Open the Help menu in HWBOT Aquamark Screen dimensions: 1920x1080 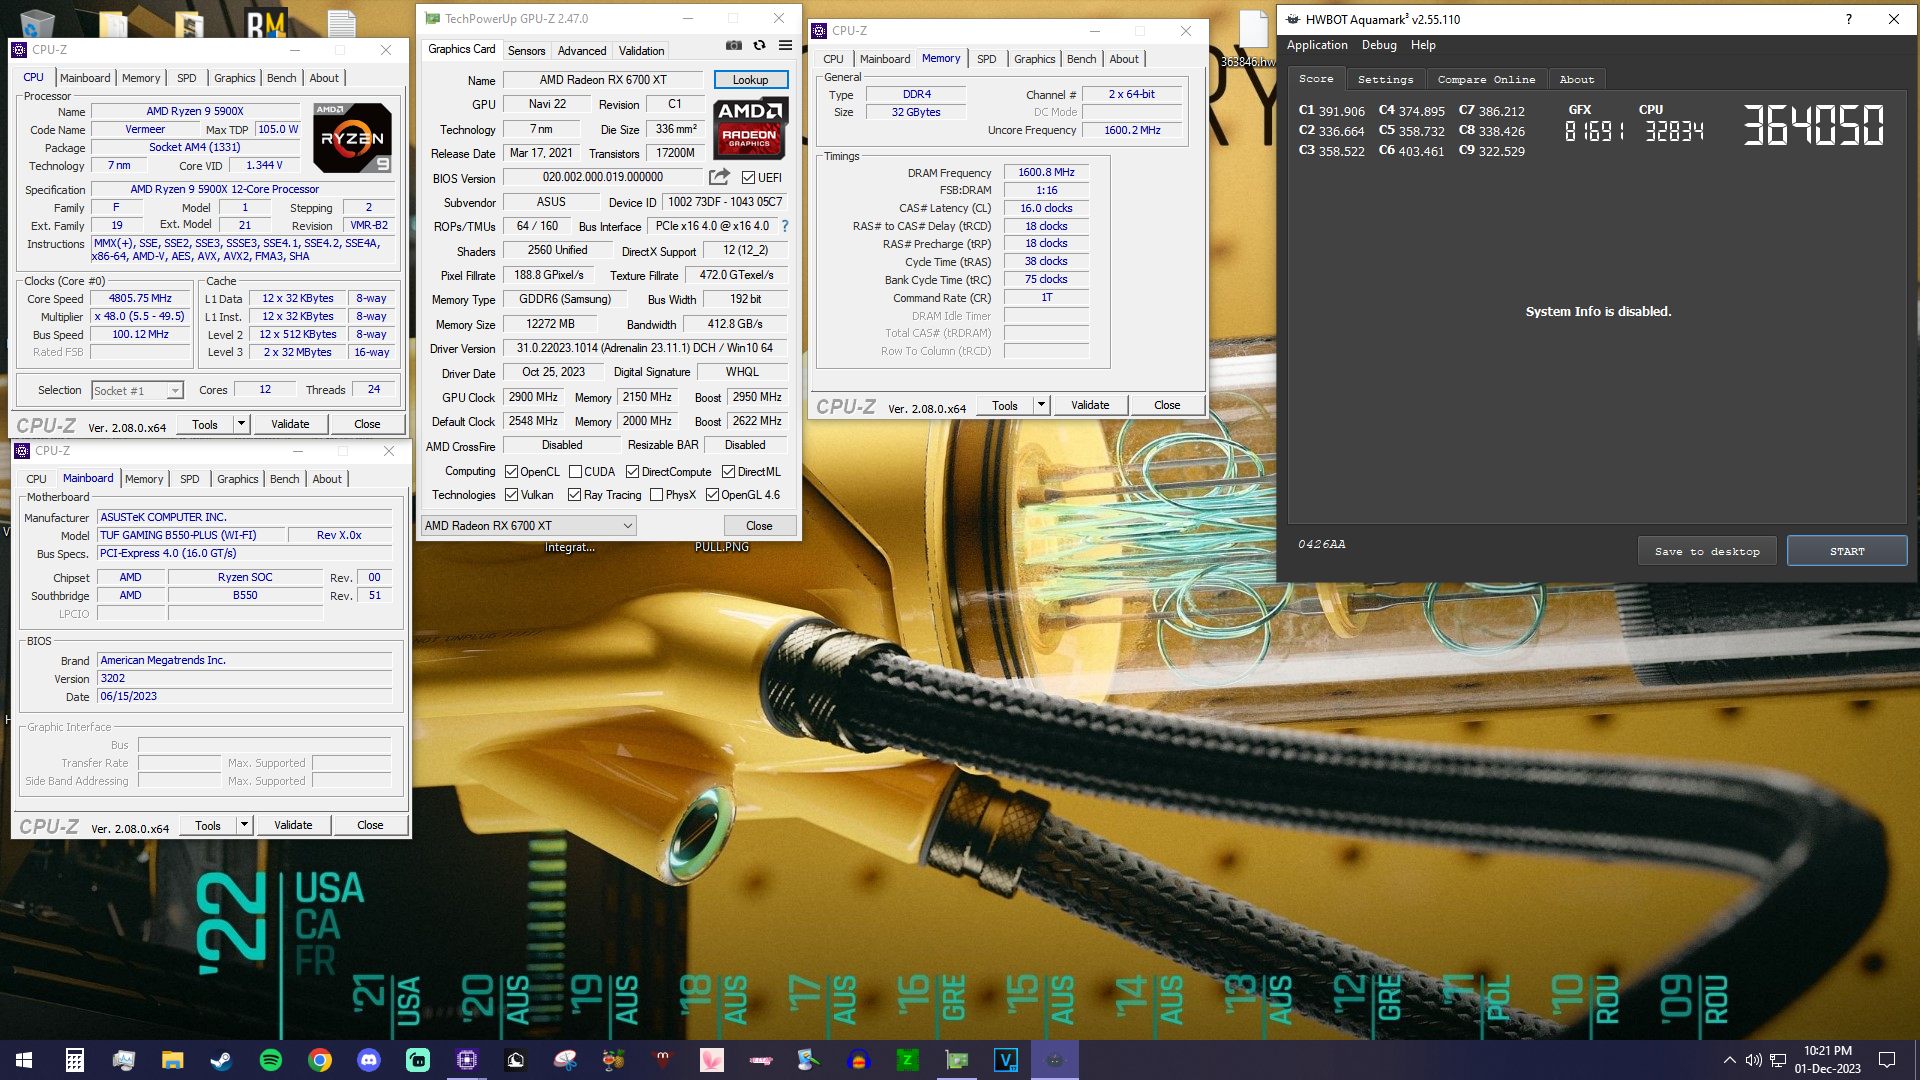(1423, 45)
